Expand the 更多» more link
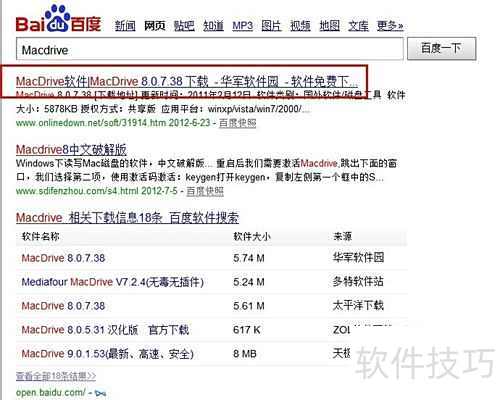Viewport: 500px width, 400px height. pos(390,25)
